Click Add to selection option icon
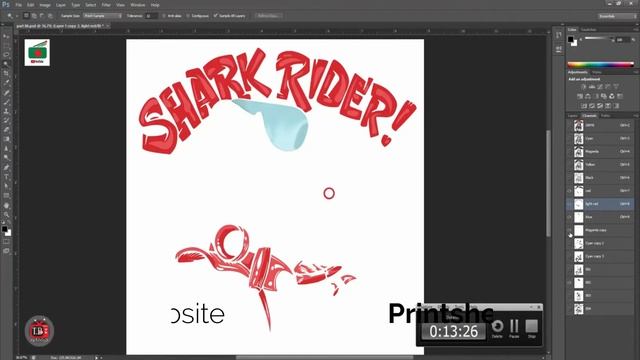Image resolution: width=640 pixels, height=360 pixels. coord(34,16)
